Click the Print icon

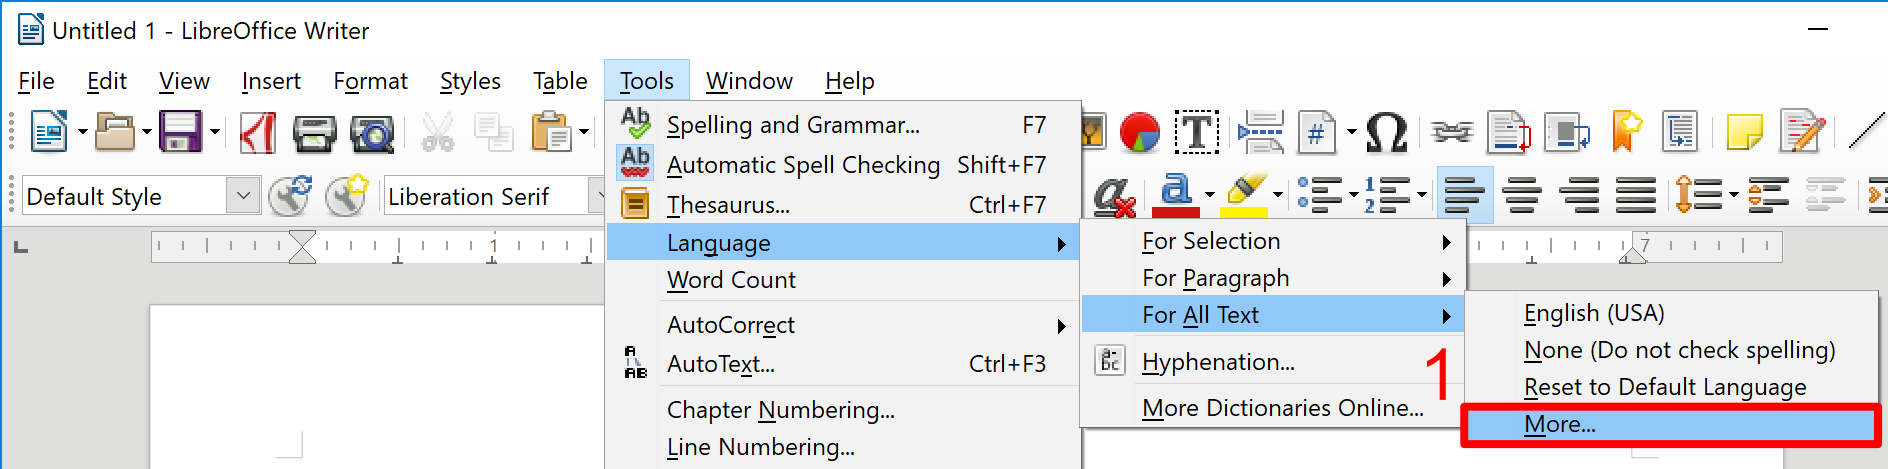click(x=314, y=132)
